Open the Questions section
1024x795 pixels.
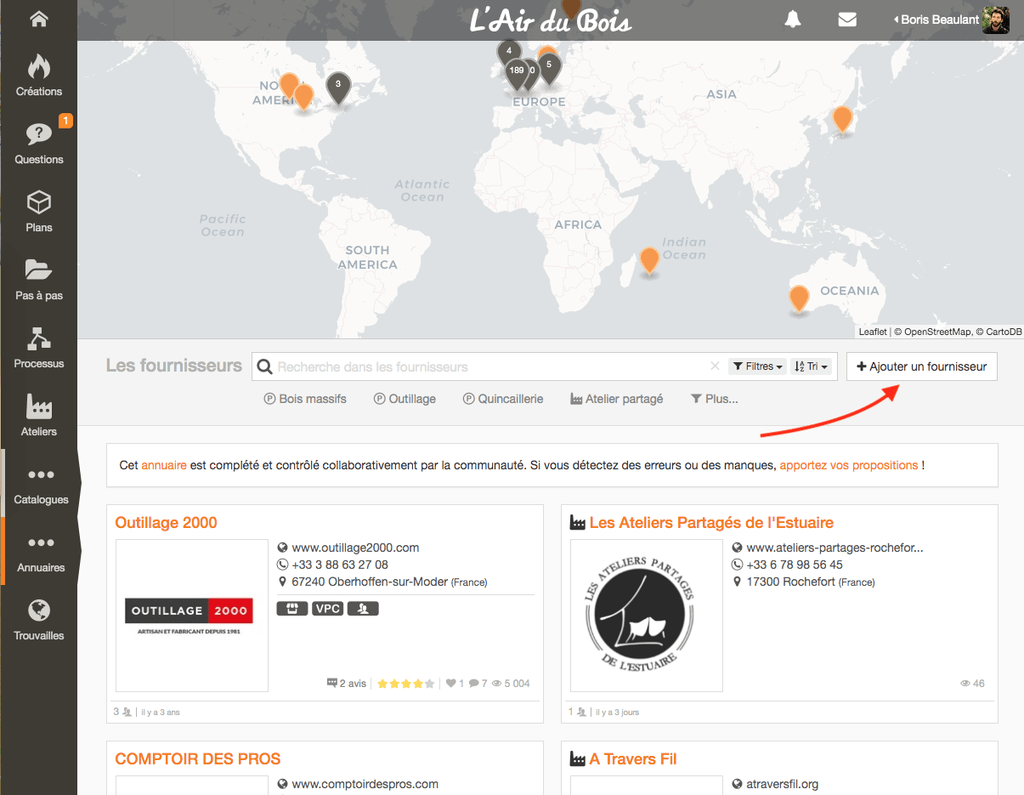click(39, 144)
